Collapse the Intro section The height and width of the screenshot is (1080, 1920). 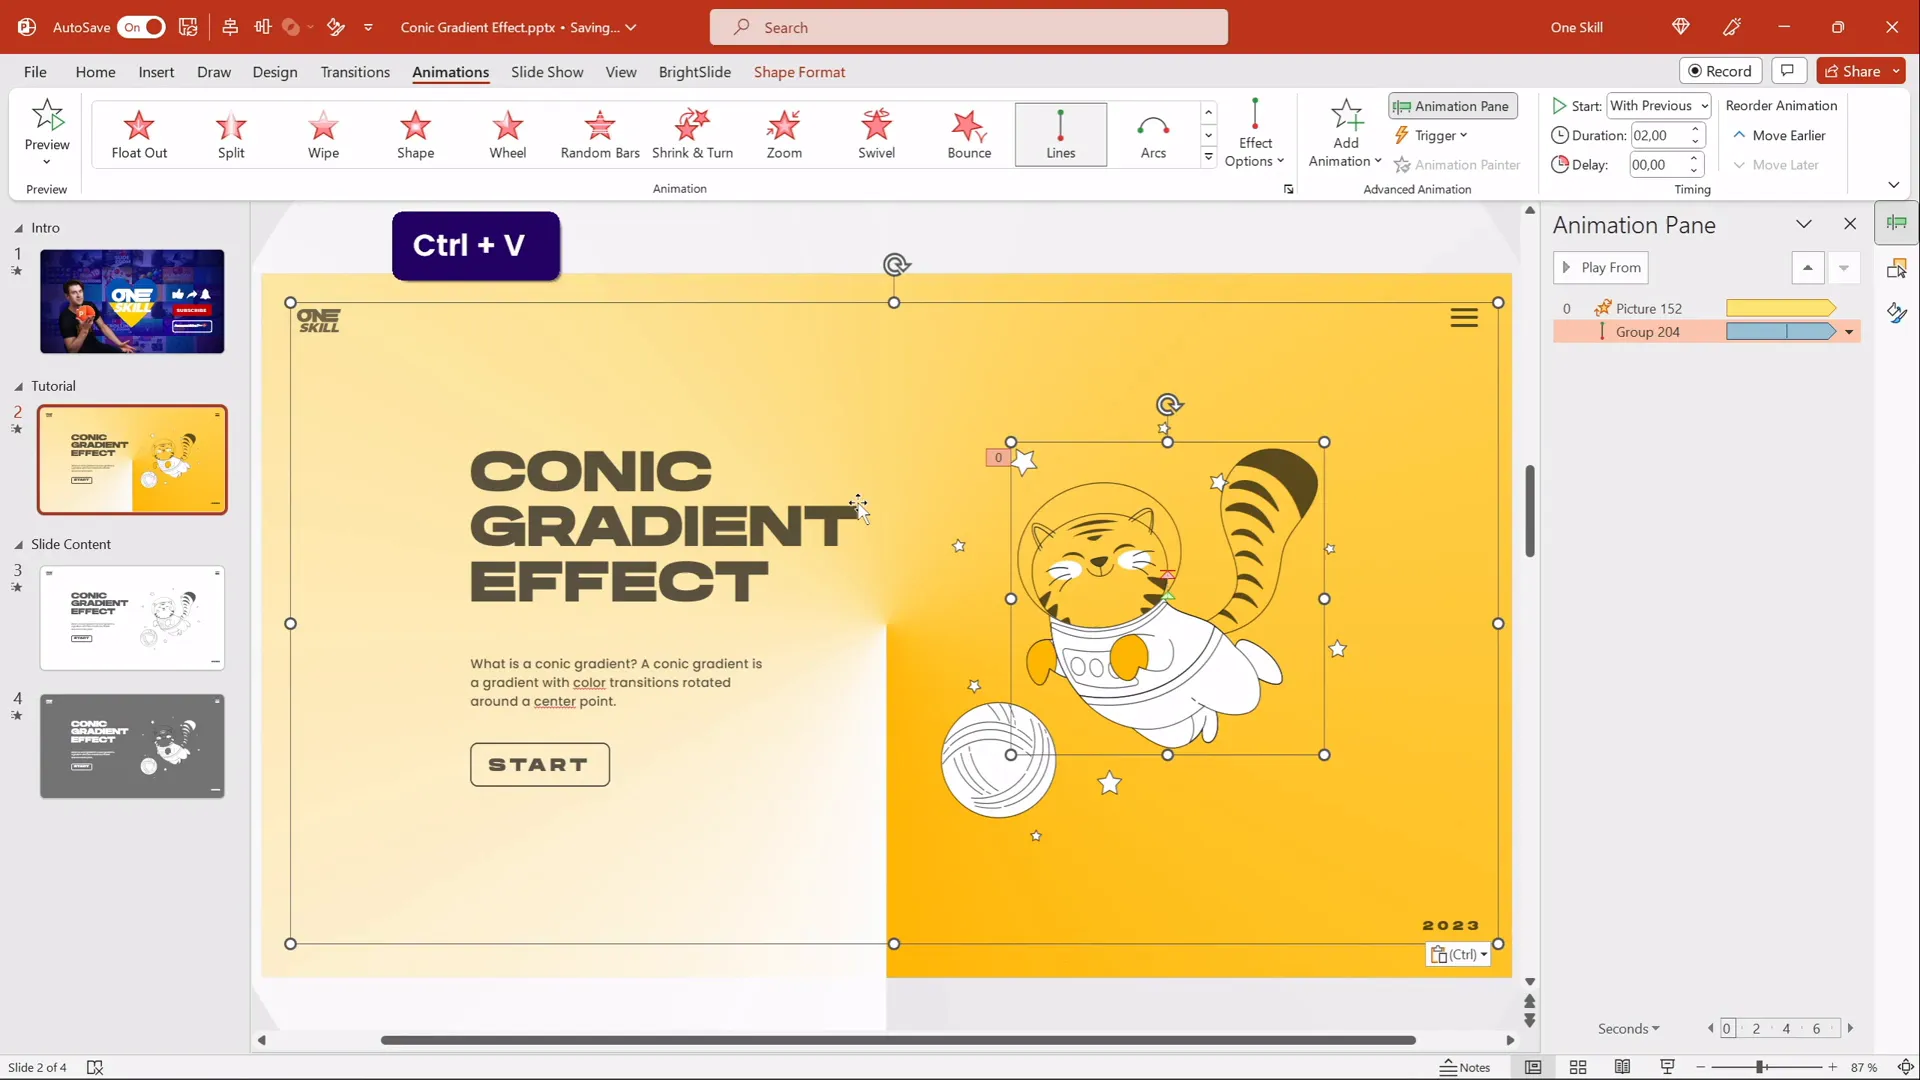[18, 228]
